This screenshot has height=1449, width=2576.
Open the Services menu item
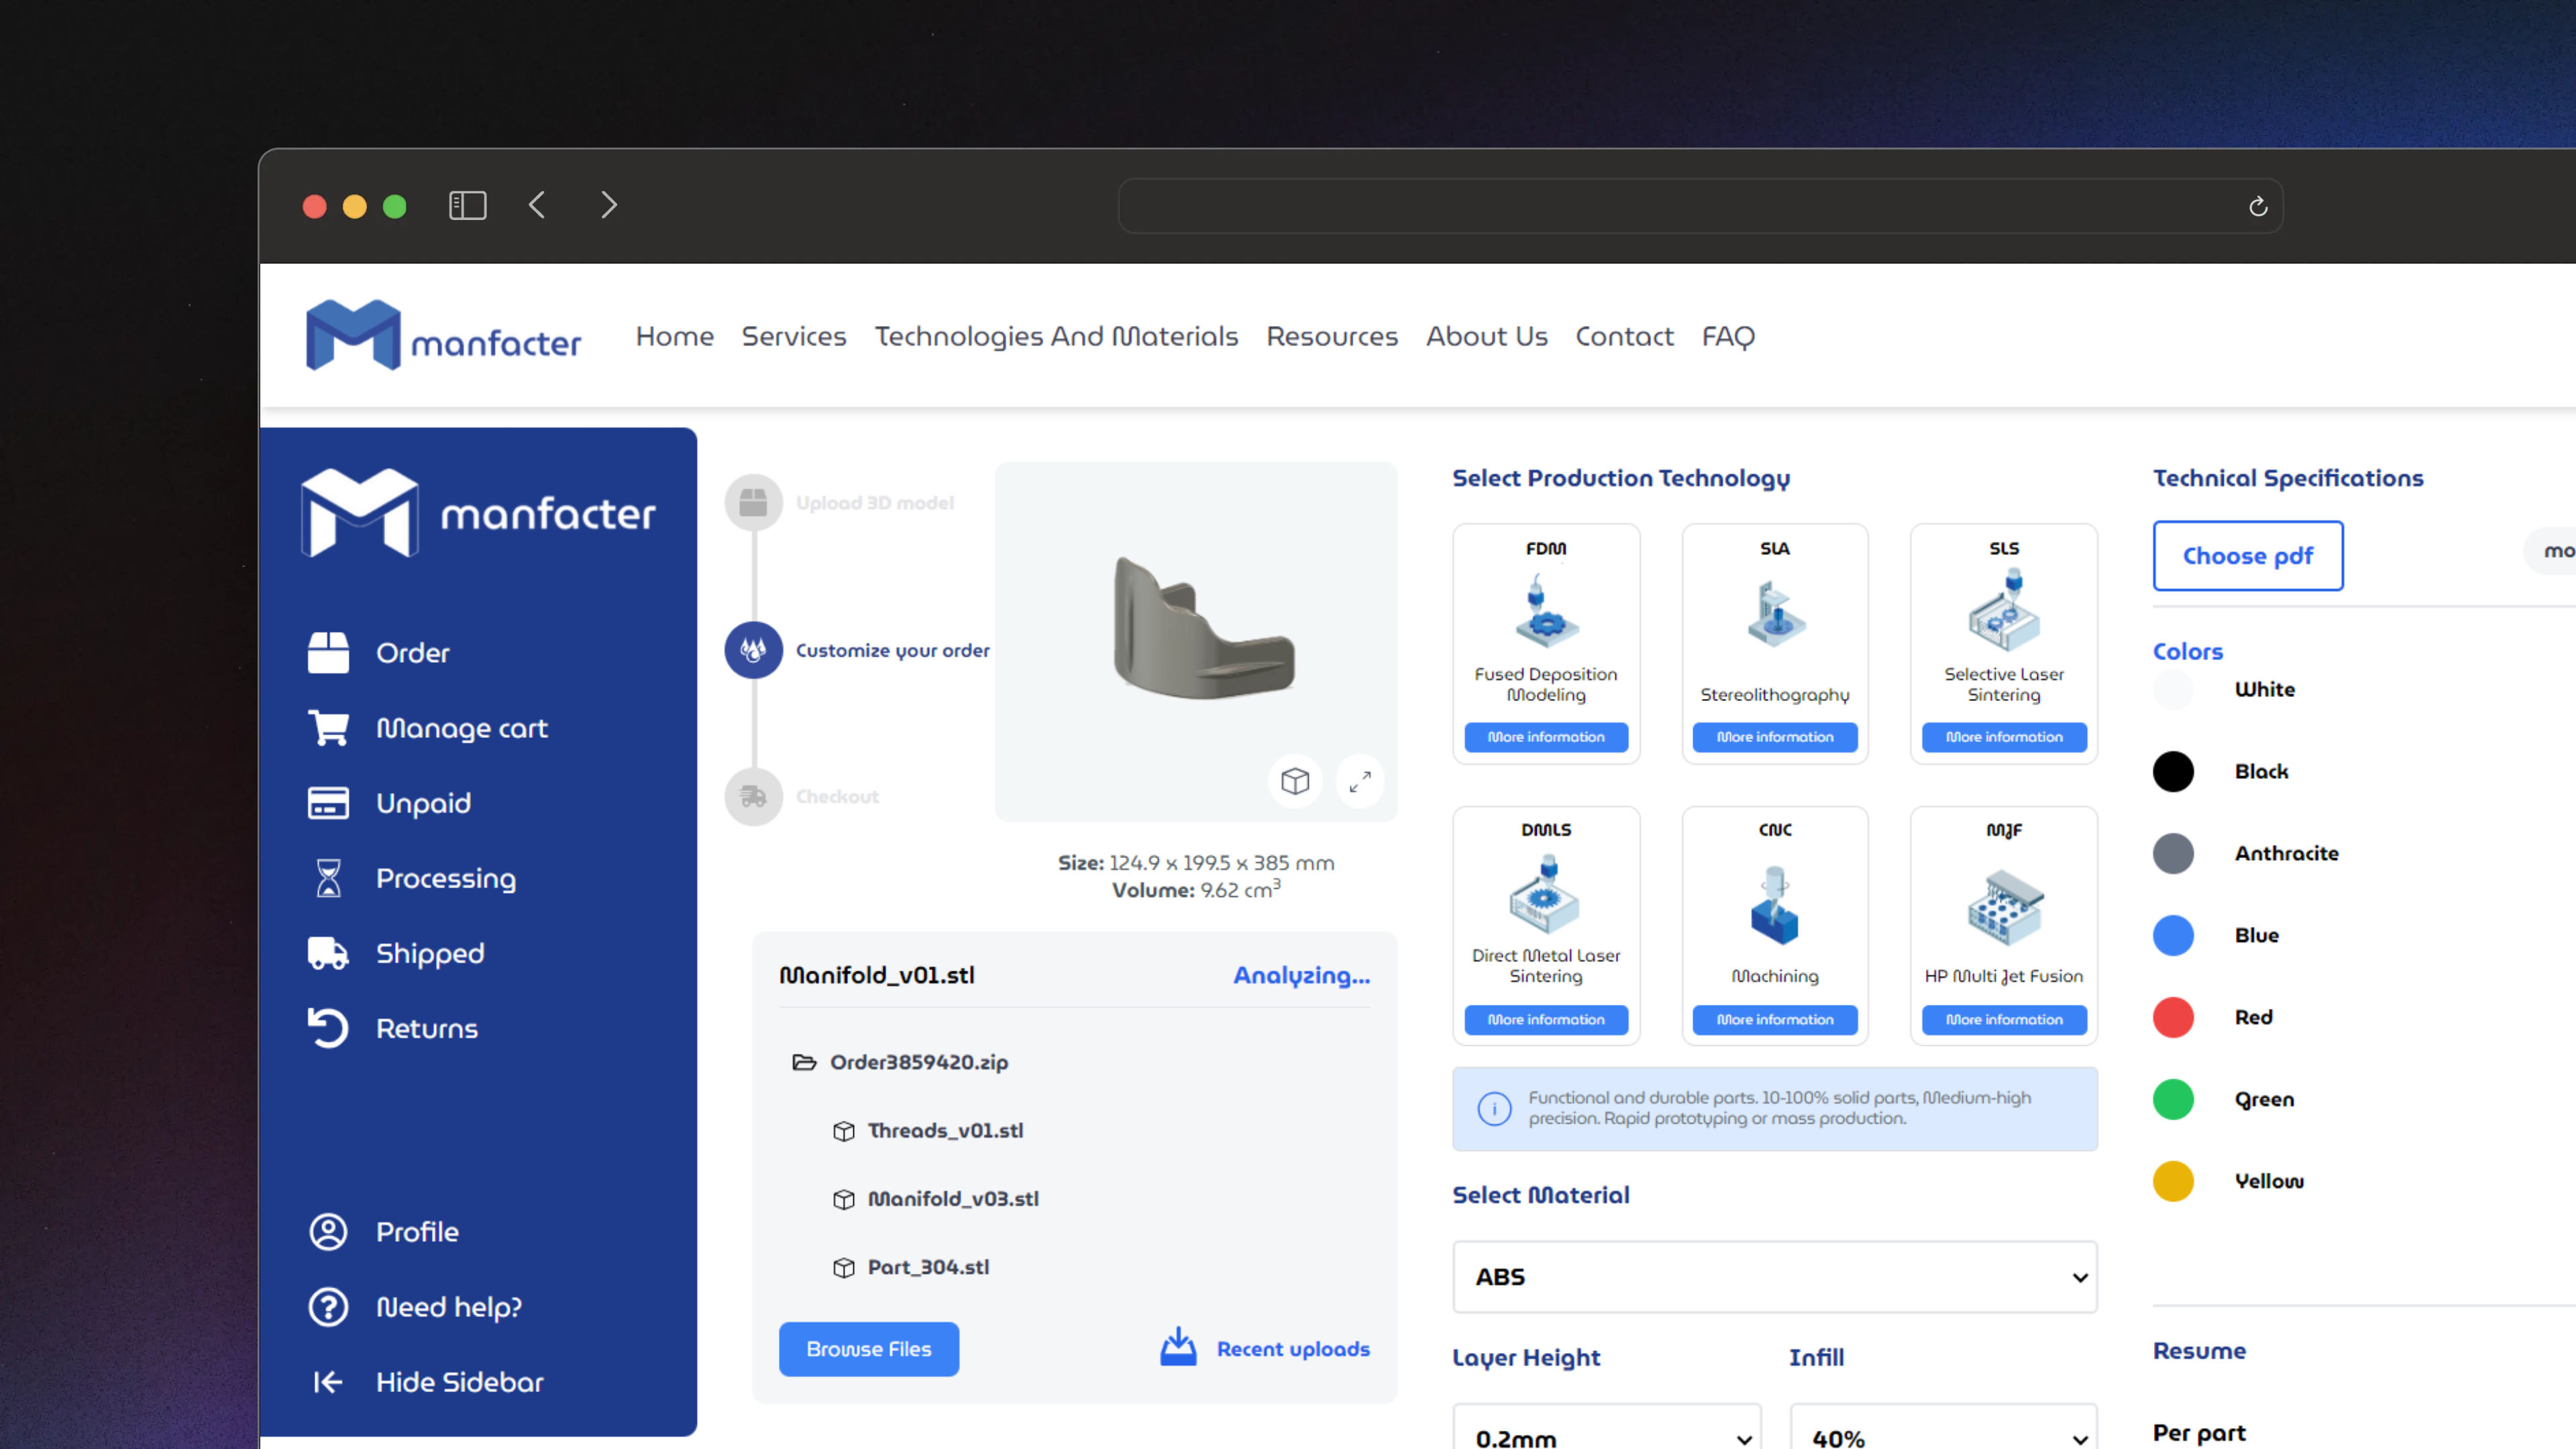(794, 337)
